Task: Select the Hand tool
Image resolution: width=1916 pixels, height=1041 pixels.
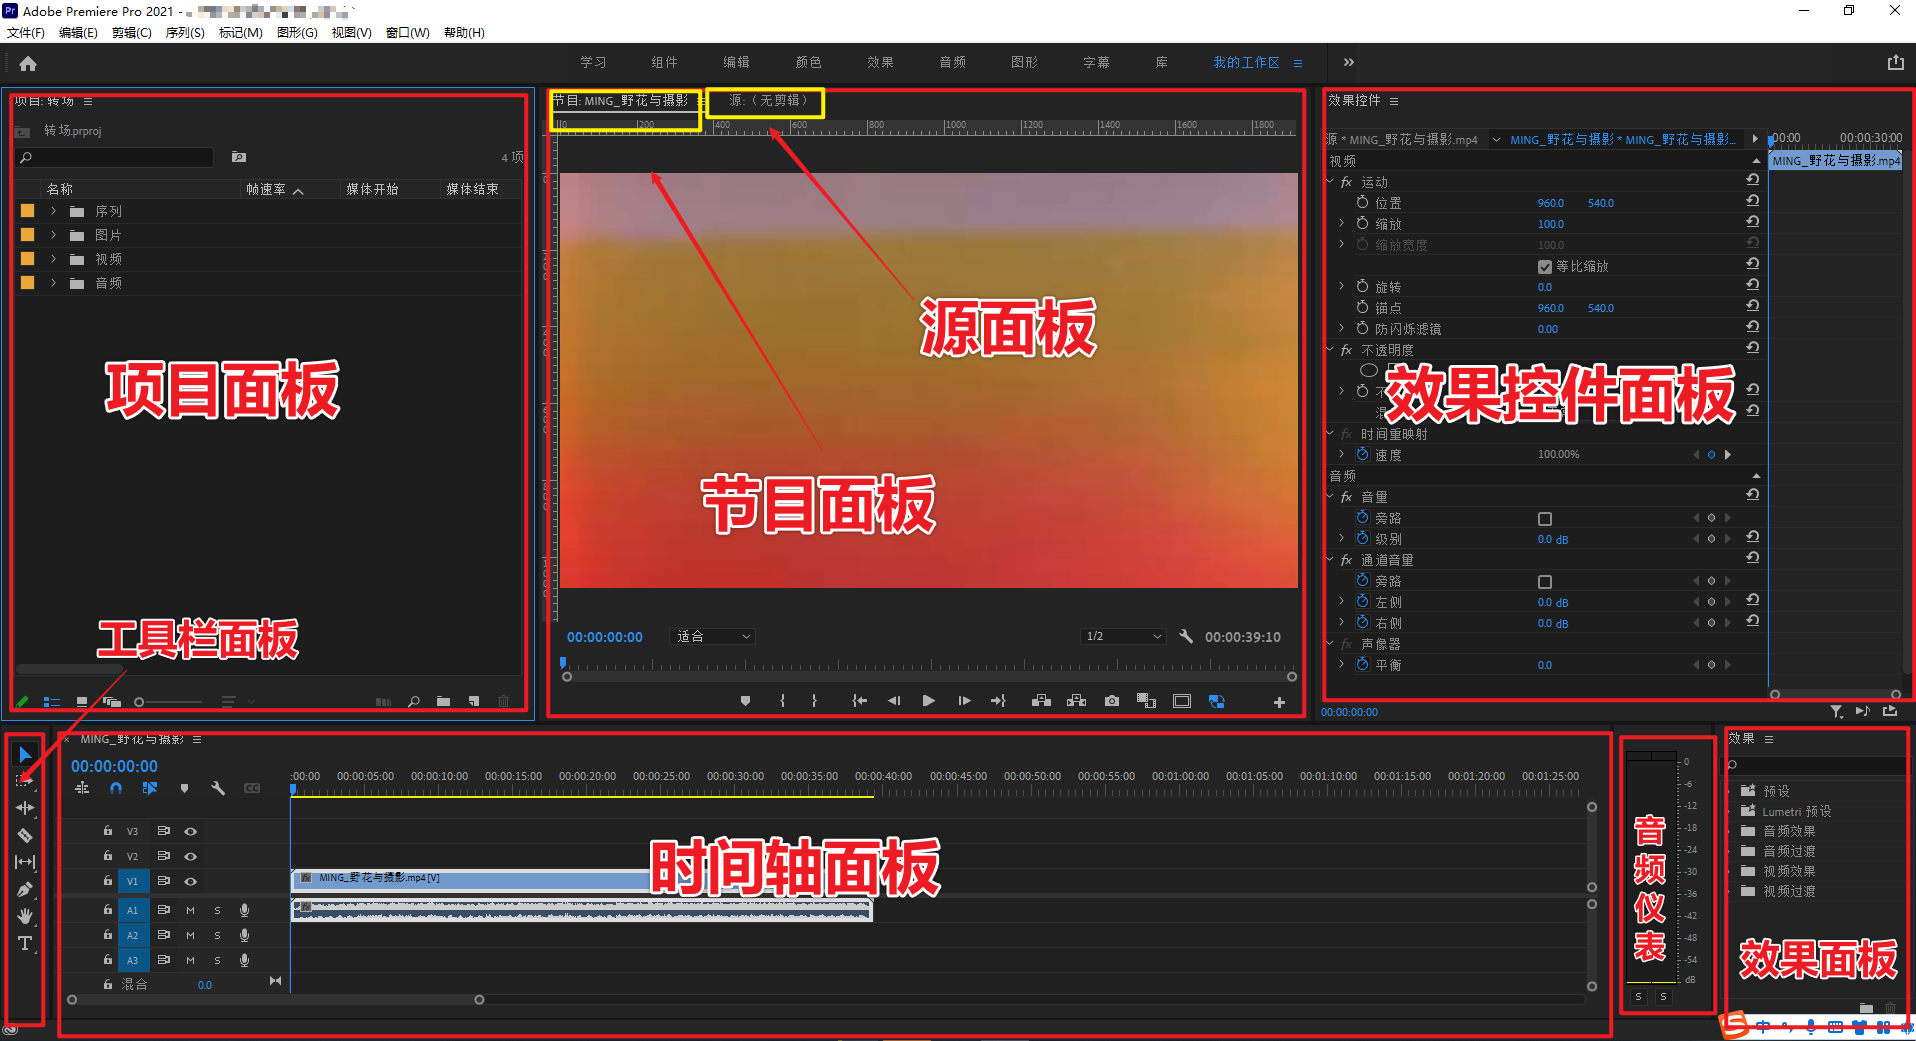Action: pos(25,915)
